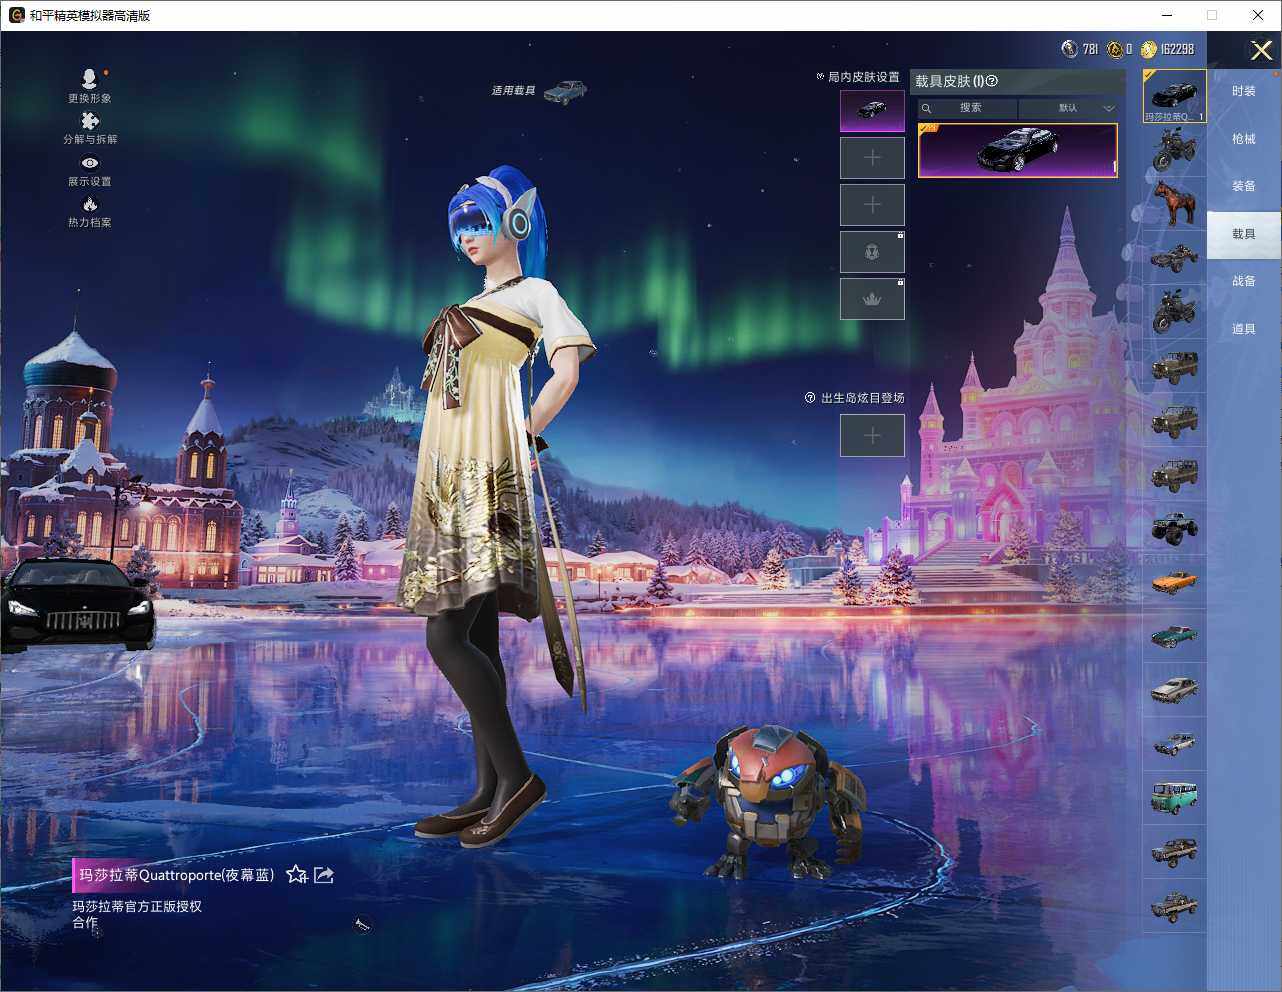The height and width of the screenshot is (992, 1282).
Task: Click the 和平精英模拟器 app icon in title bar
Action: tap(17, 15)
